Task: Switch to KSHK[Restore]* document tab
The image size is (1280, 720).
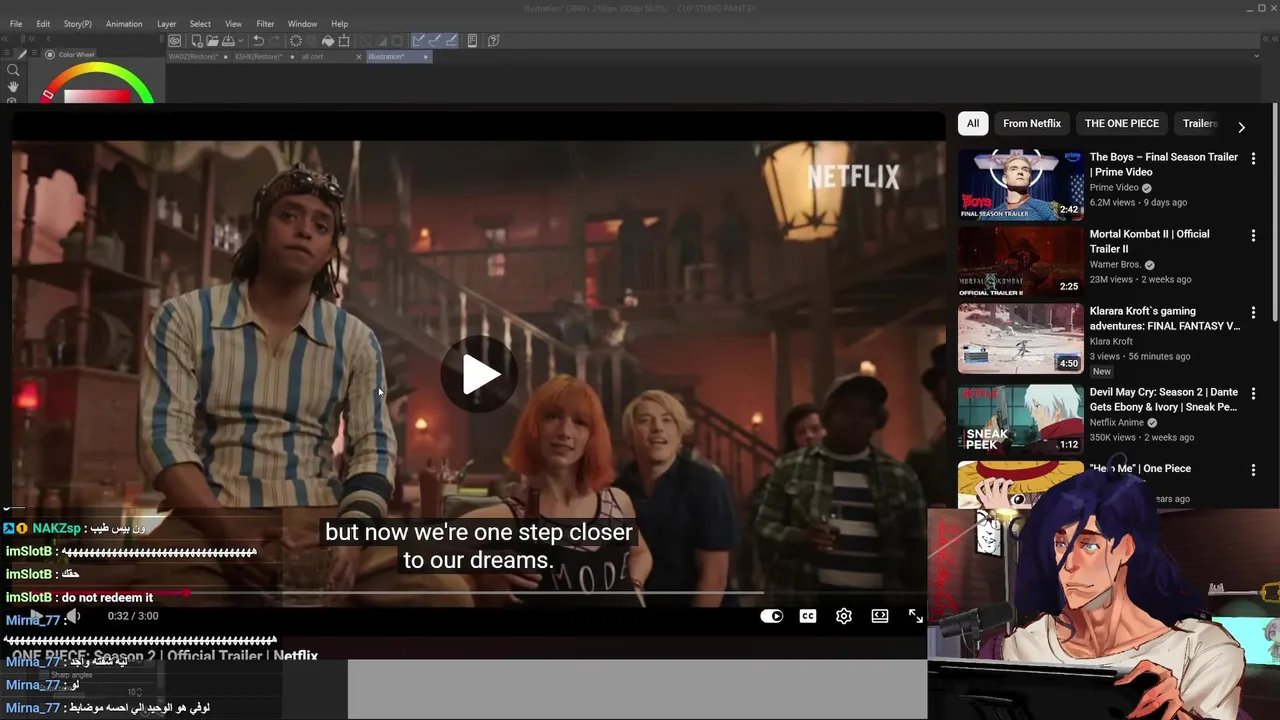Action: point(265,57)
